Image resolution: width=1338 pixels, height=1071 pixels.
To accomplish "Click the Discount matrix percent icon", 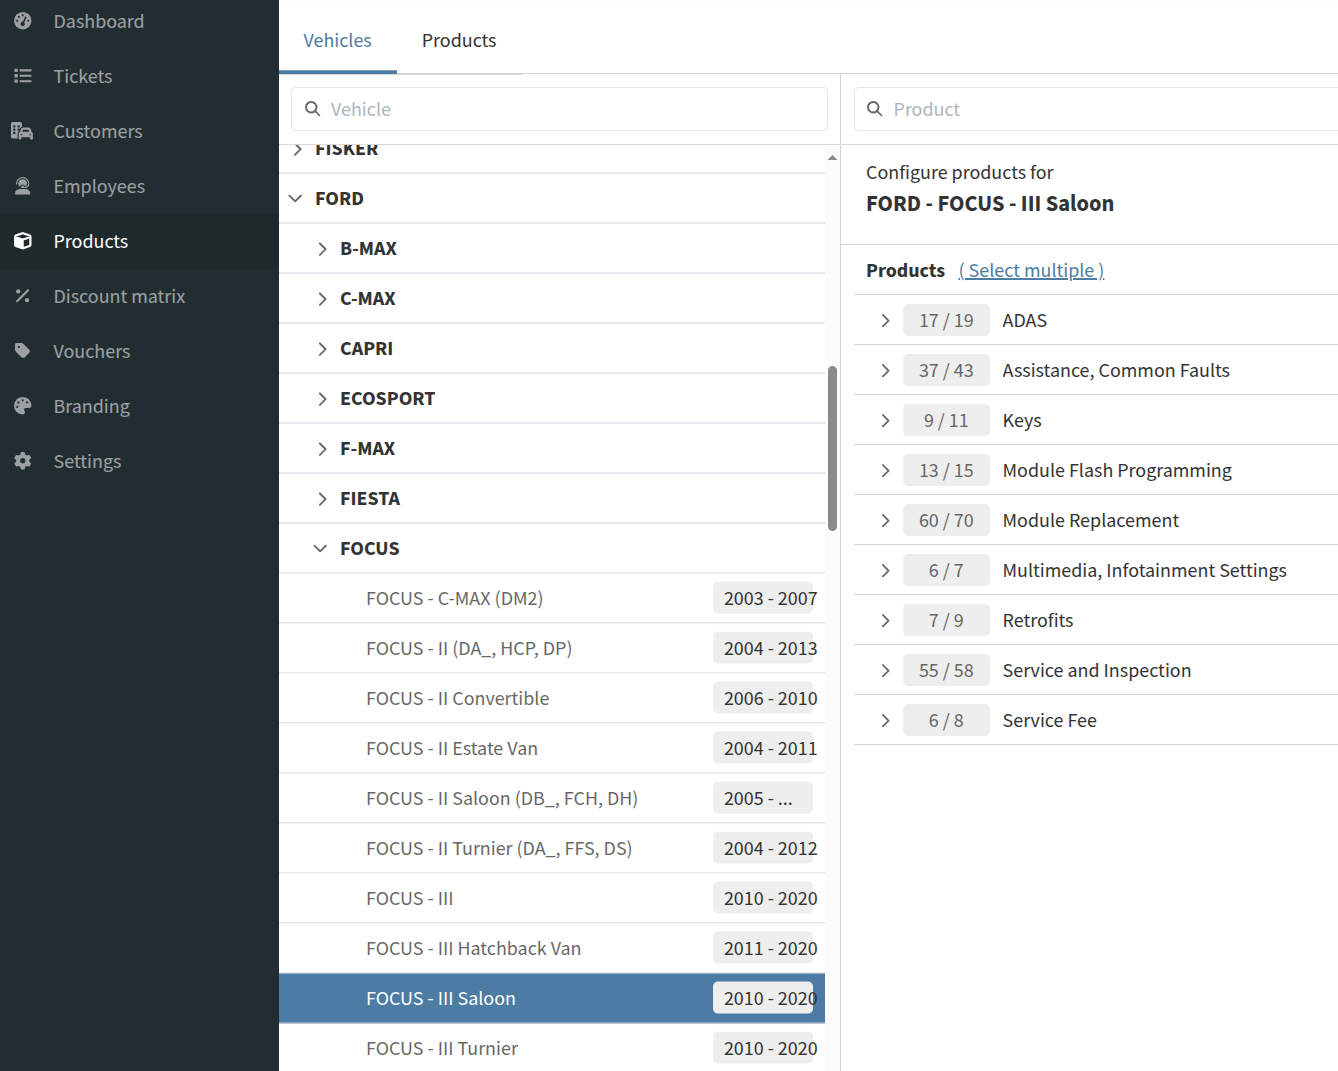I will pyautogui.click(x=23, y=296).
